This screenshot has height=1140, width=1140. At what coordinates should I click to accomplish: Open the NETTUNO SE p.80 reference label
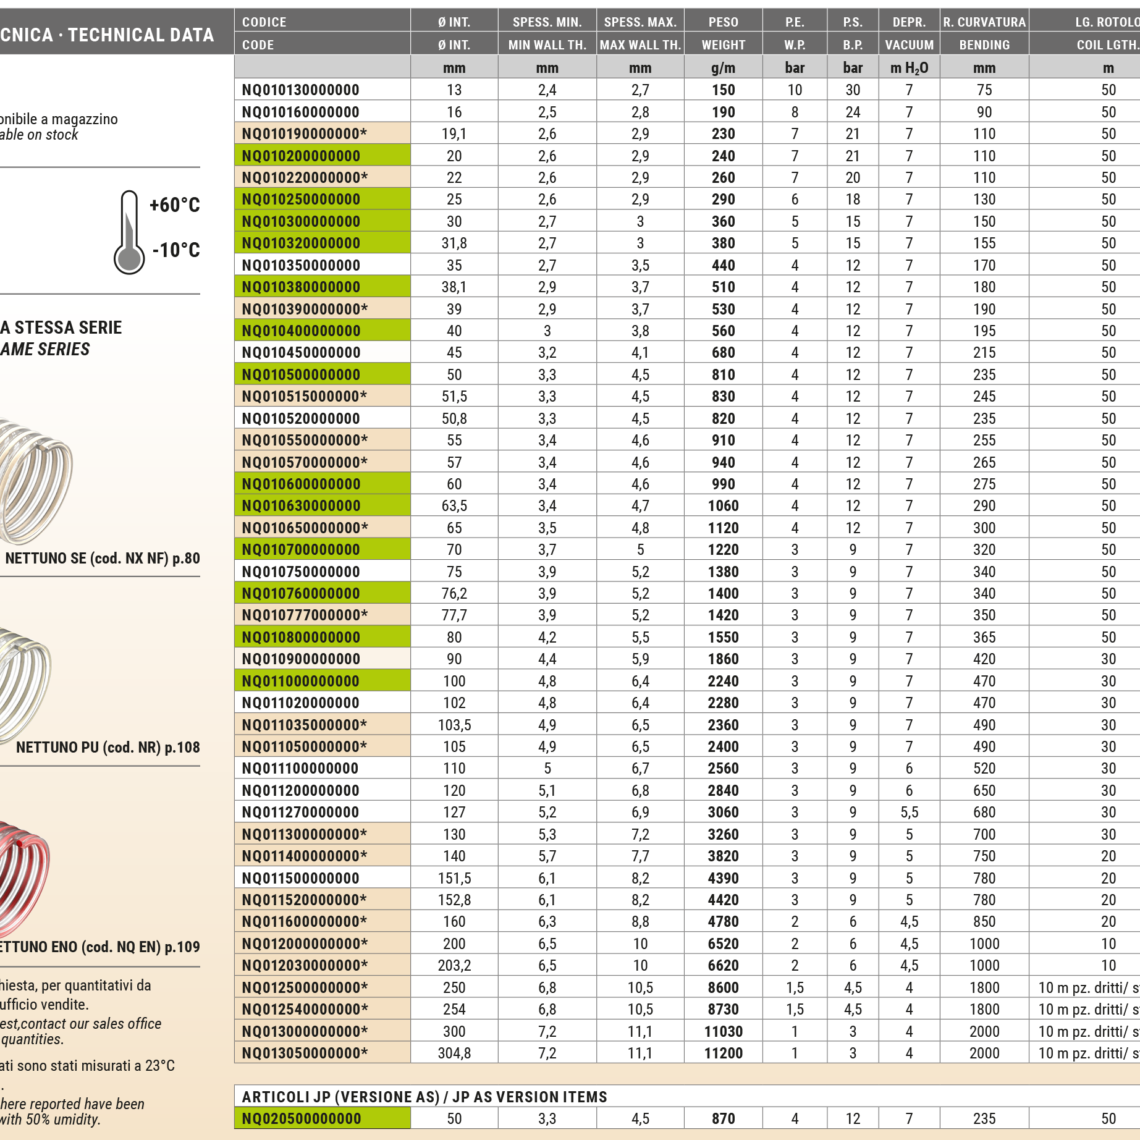[101, 559]
